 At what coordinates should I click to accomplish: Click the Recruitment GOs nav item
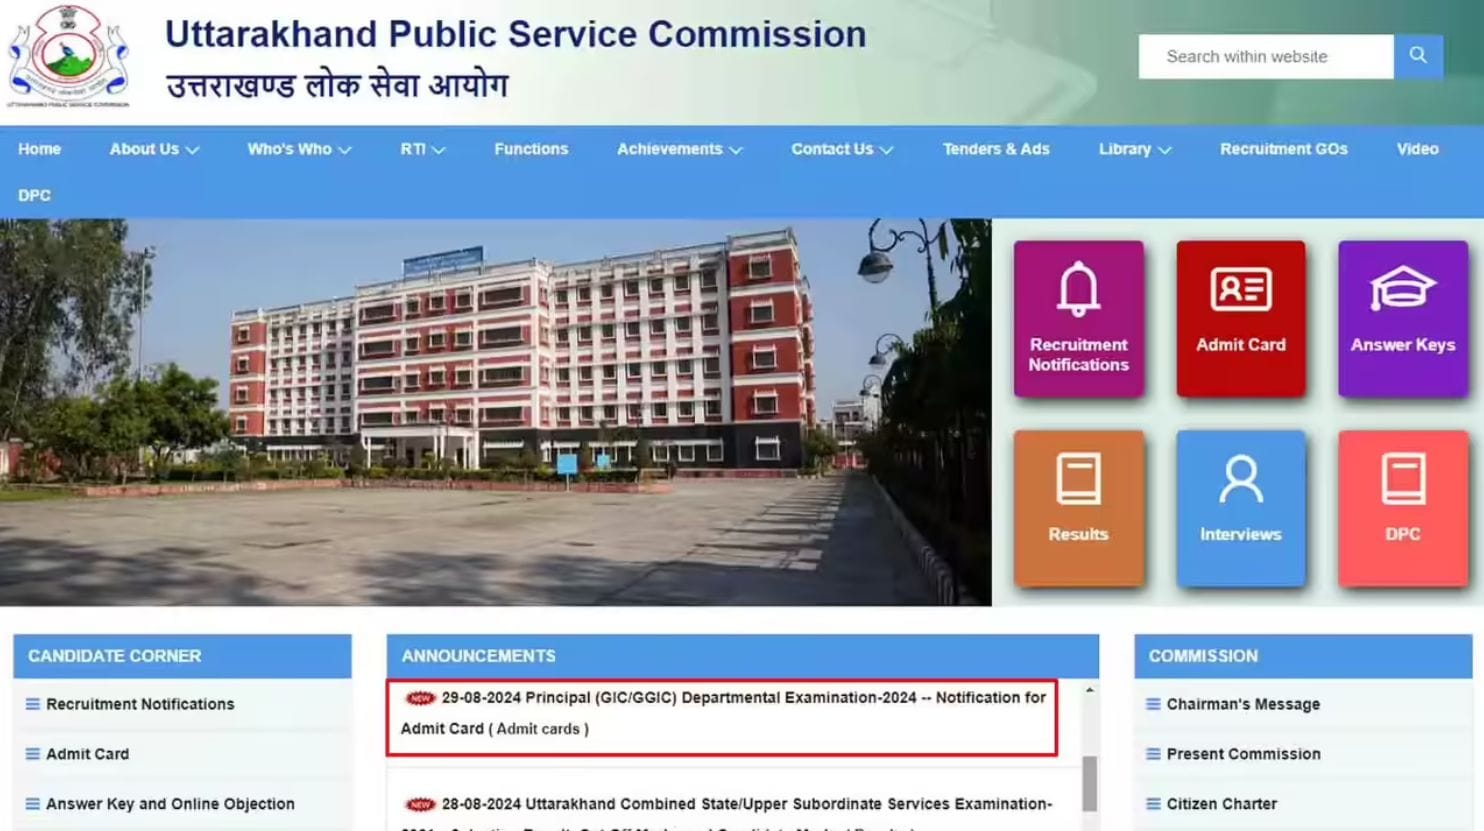[x=1284, y=149]
